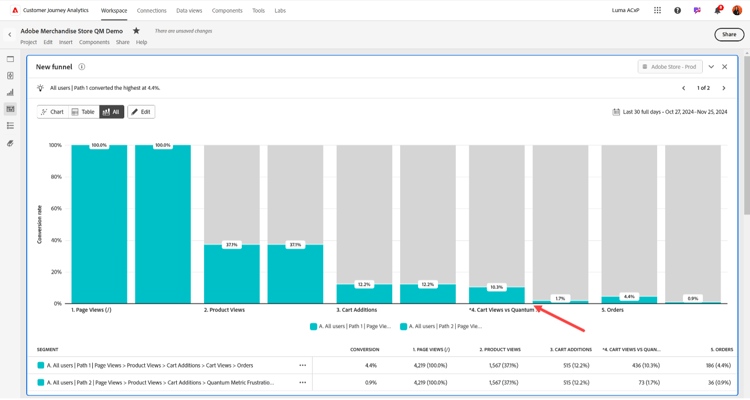Open the Last 30 full days date range
The image size is (750, 400).
point(670,112)
